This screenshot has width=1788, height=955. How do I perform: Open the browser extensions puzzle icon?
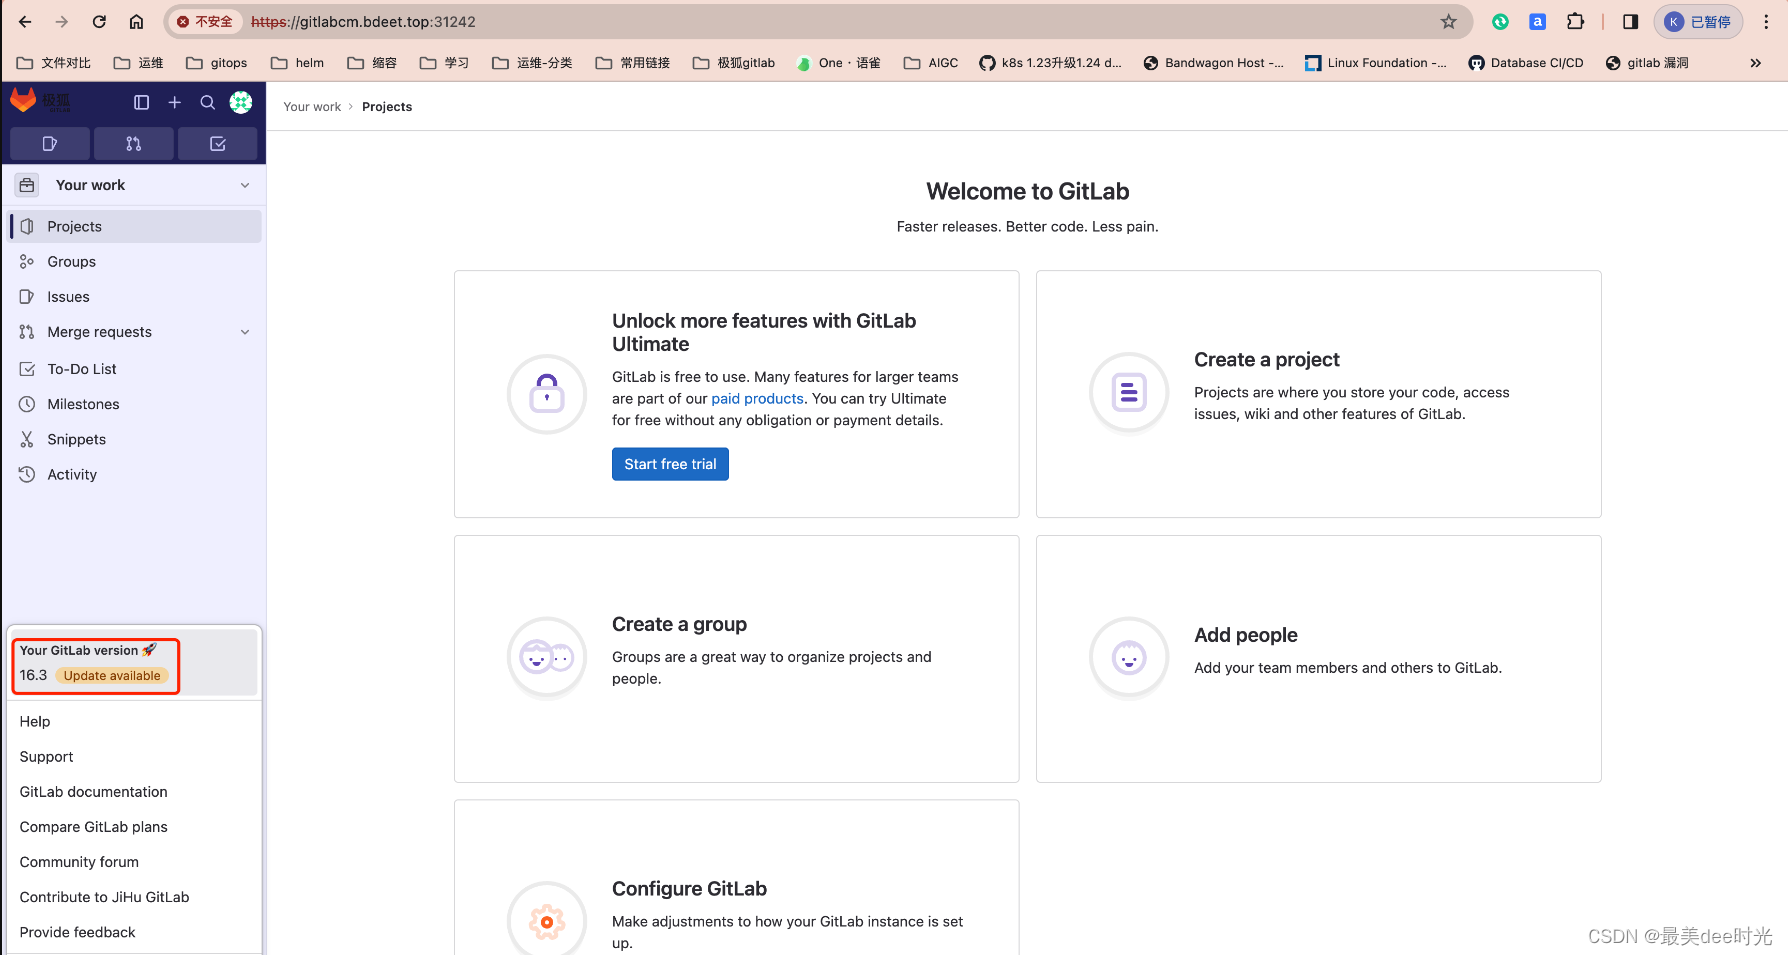pyautogui.click(x=1575, y=22)
